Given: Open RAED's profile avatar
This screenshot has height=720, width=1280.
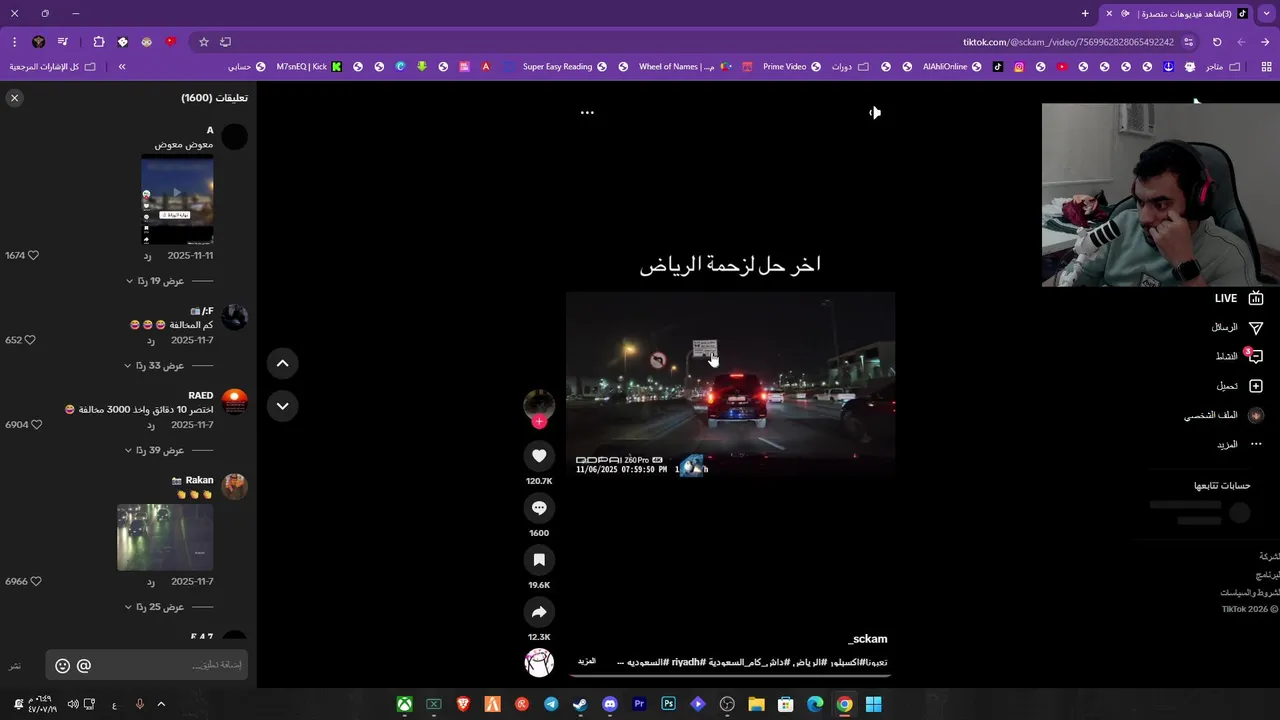Looking at the screenshot, I should point(234,402).
